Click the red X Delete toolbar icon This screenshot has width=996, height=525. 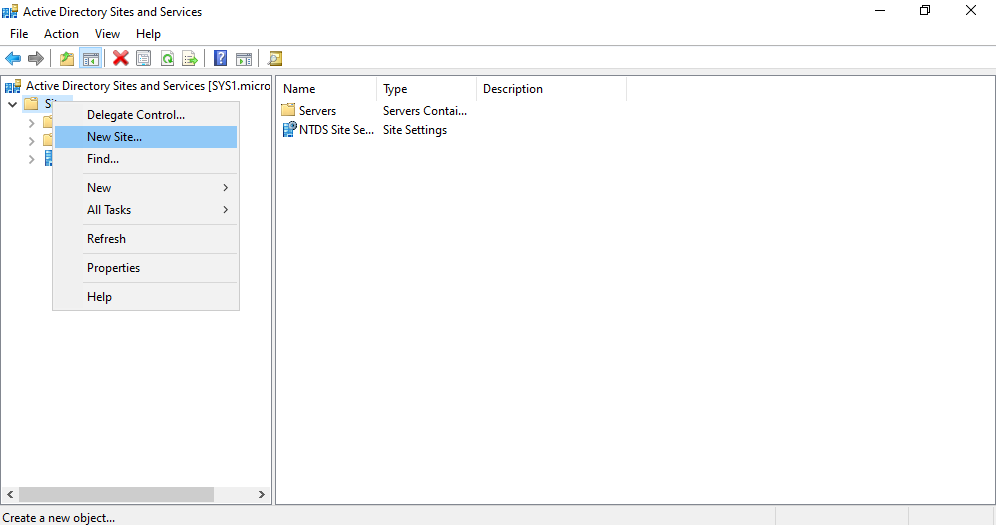120,58
